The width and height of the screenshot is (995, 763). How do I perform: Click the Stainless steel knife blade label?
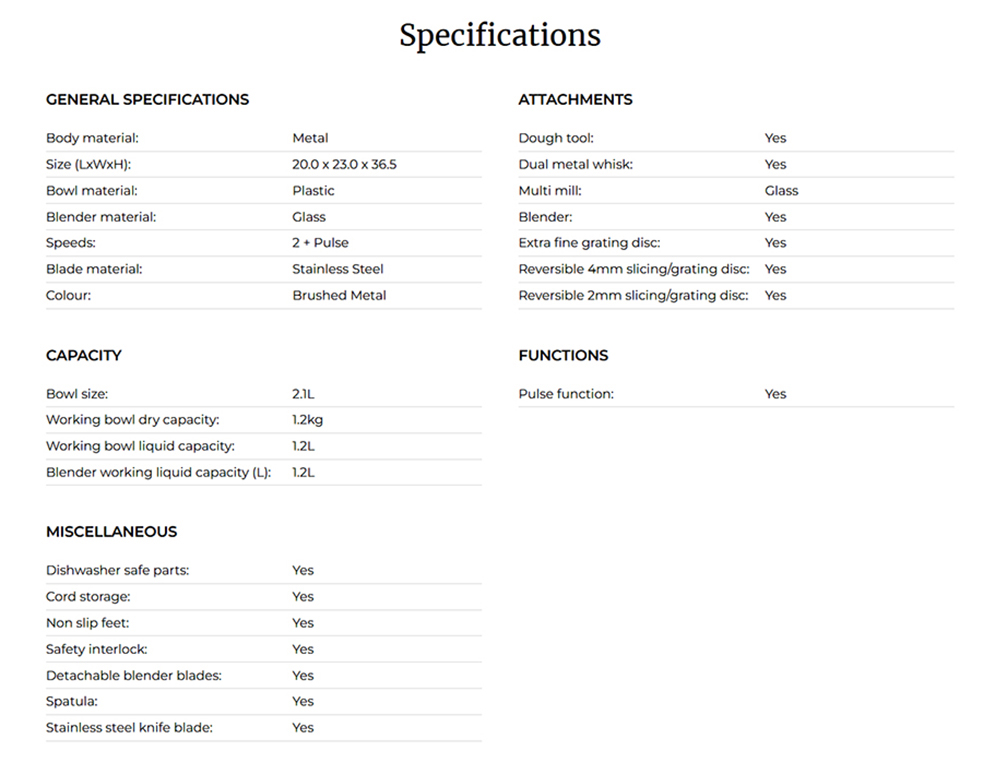(129, 727)
